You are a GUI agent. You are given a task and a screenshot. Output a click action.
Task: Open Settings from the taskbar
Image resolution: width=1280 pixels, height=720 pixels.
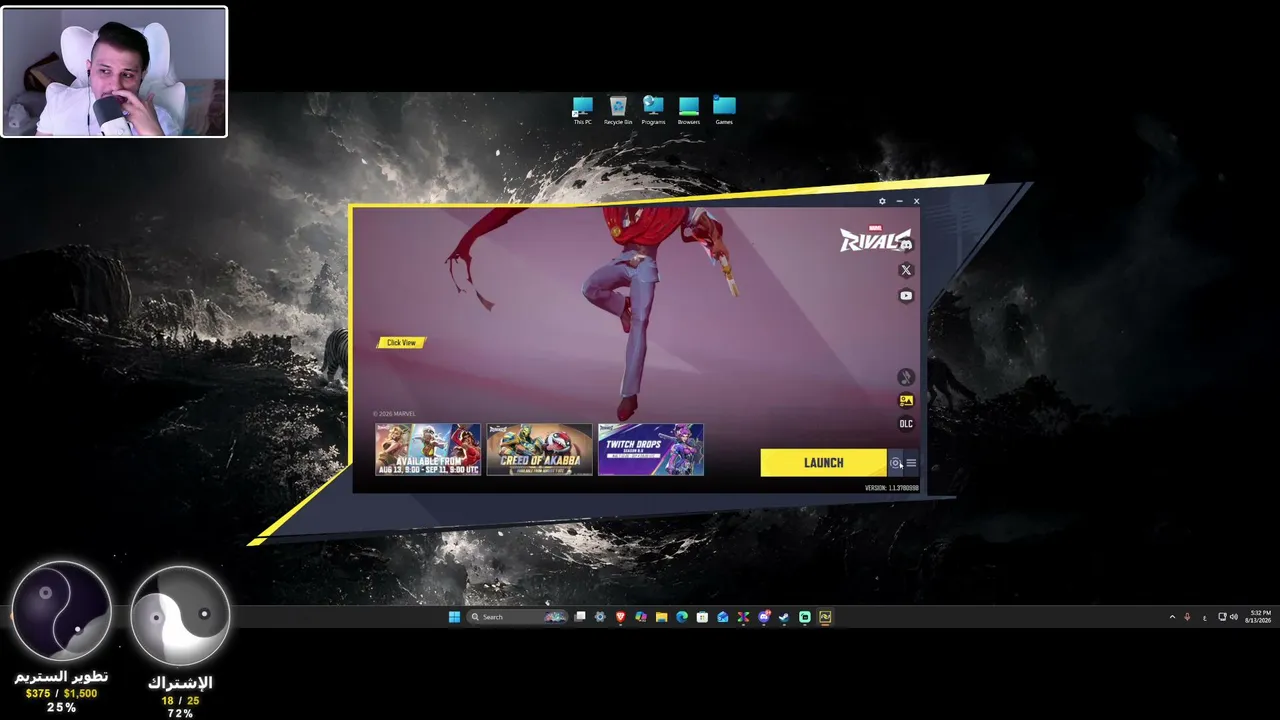pos(600,617)
